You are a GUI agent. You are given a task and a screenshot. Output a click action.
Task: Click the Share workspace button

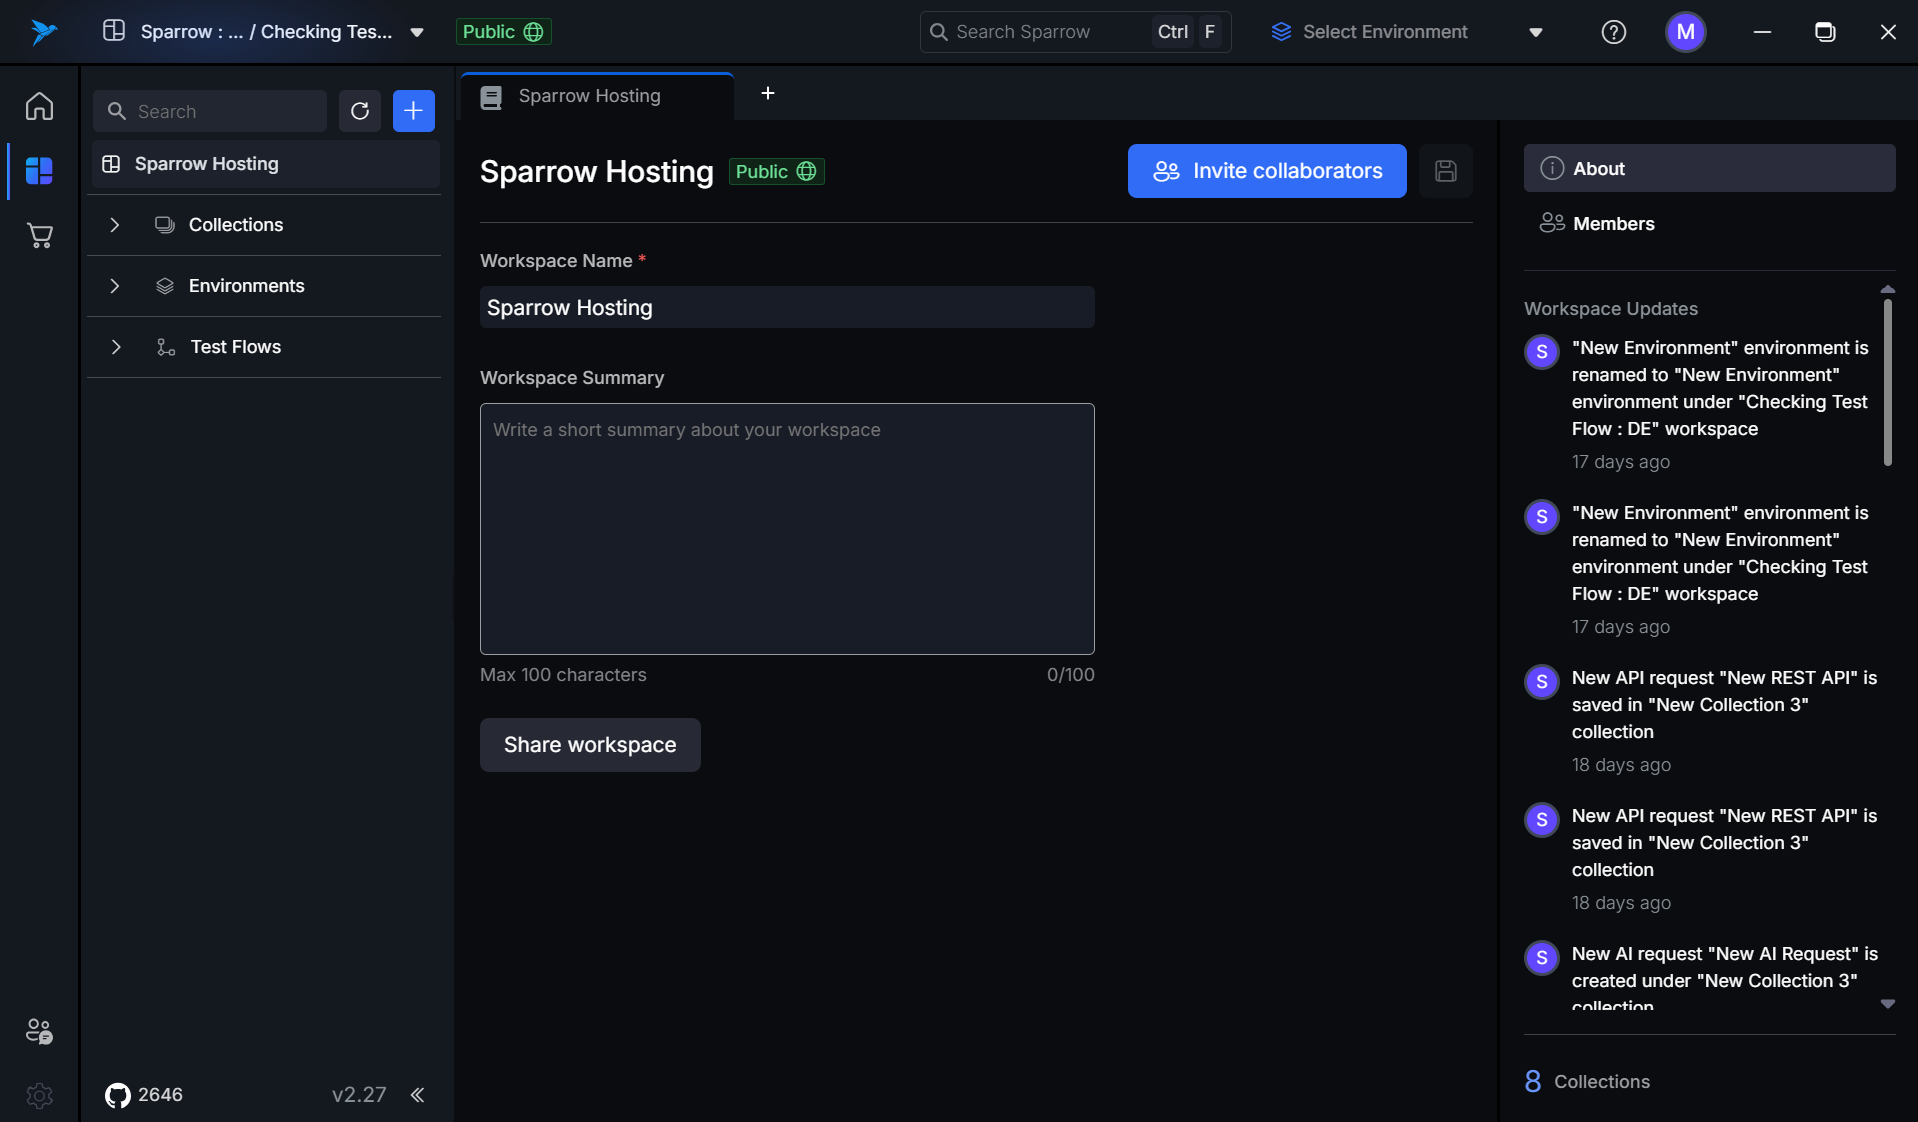coord(590,745)
